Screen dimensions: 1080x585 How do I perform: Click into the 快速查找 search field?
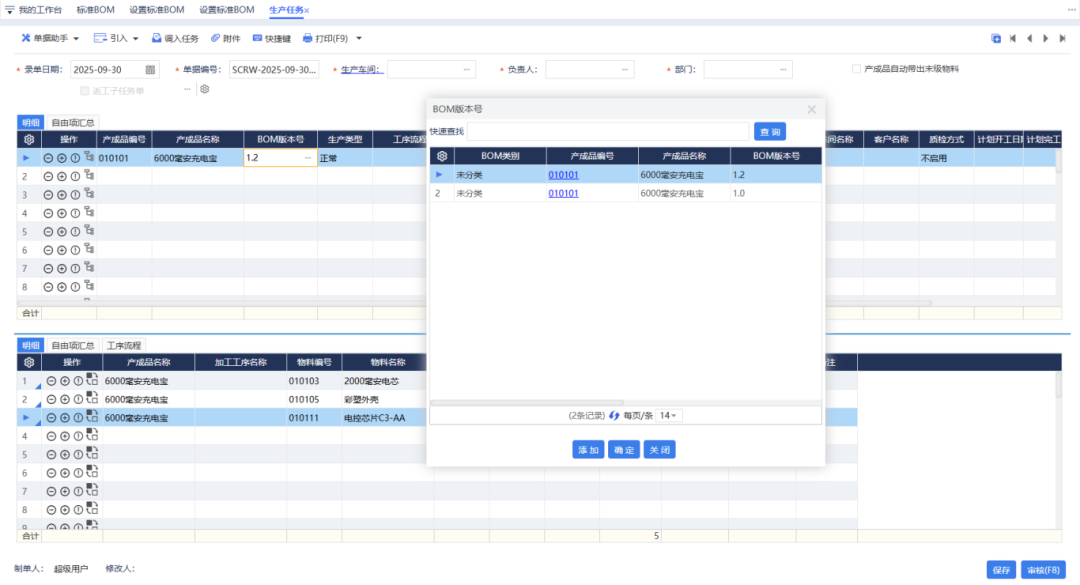pos(608,132)
